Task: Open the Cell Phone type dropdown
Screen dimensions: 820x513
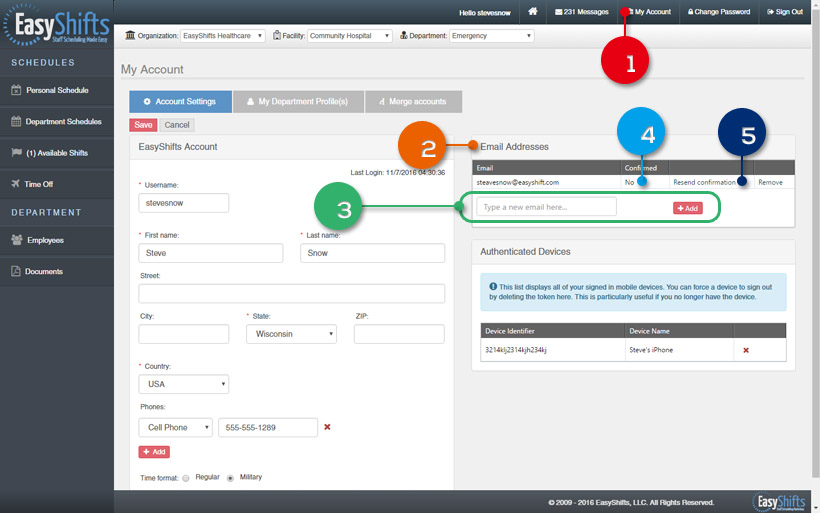Action: [175, 427]
